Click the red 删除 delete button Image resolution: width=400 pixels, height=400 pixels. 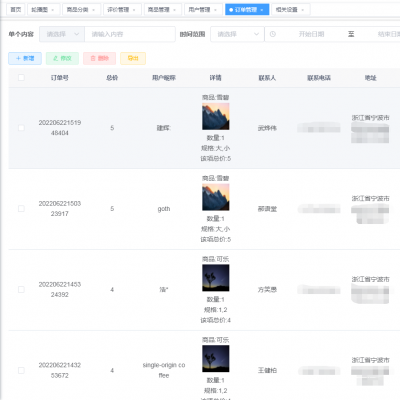(x=99, y=58)
